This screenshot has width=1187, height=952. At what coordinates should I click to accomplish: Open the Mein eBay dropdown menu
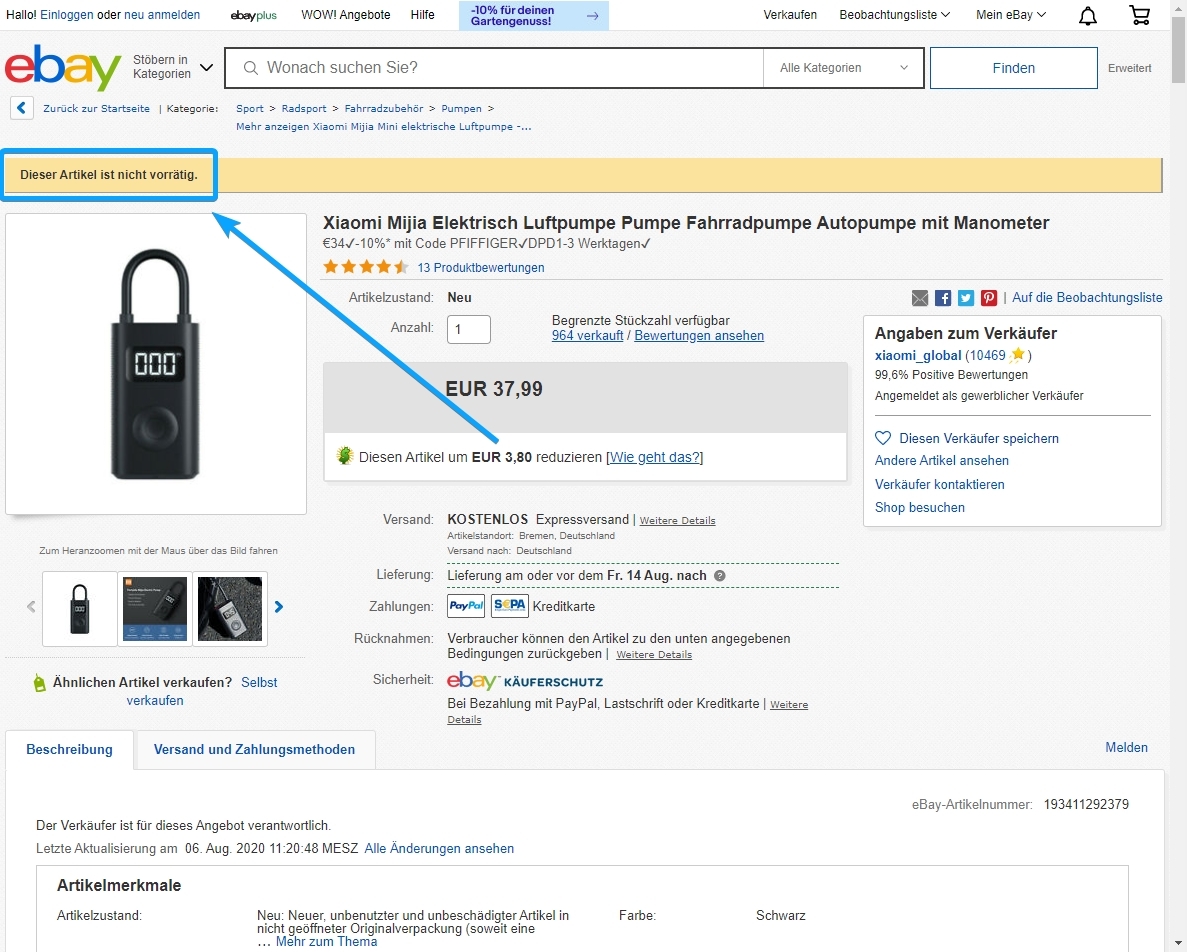point(1010,15)
